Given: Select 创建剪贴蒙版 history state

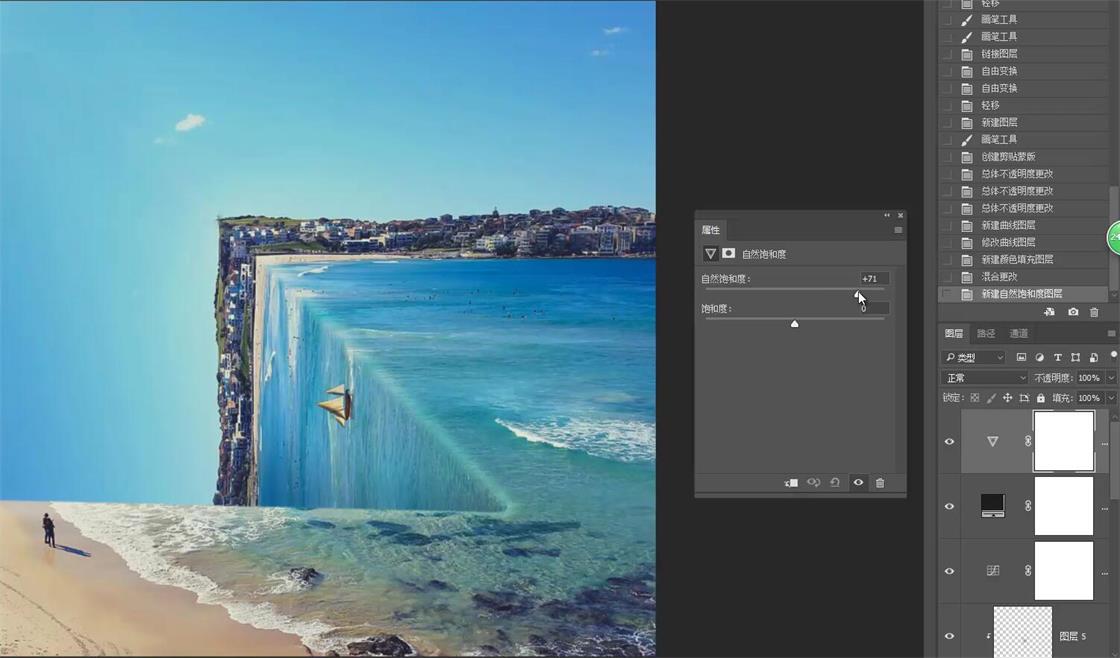Looking at the screenshot, I should 1008,157.
